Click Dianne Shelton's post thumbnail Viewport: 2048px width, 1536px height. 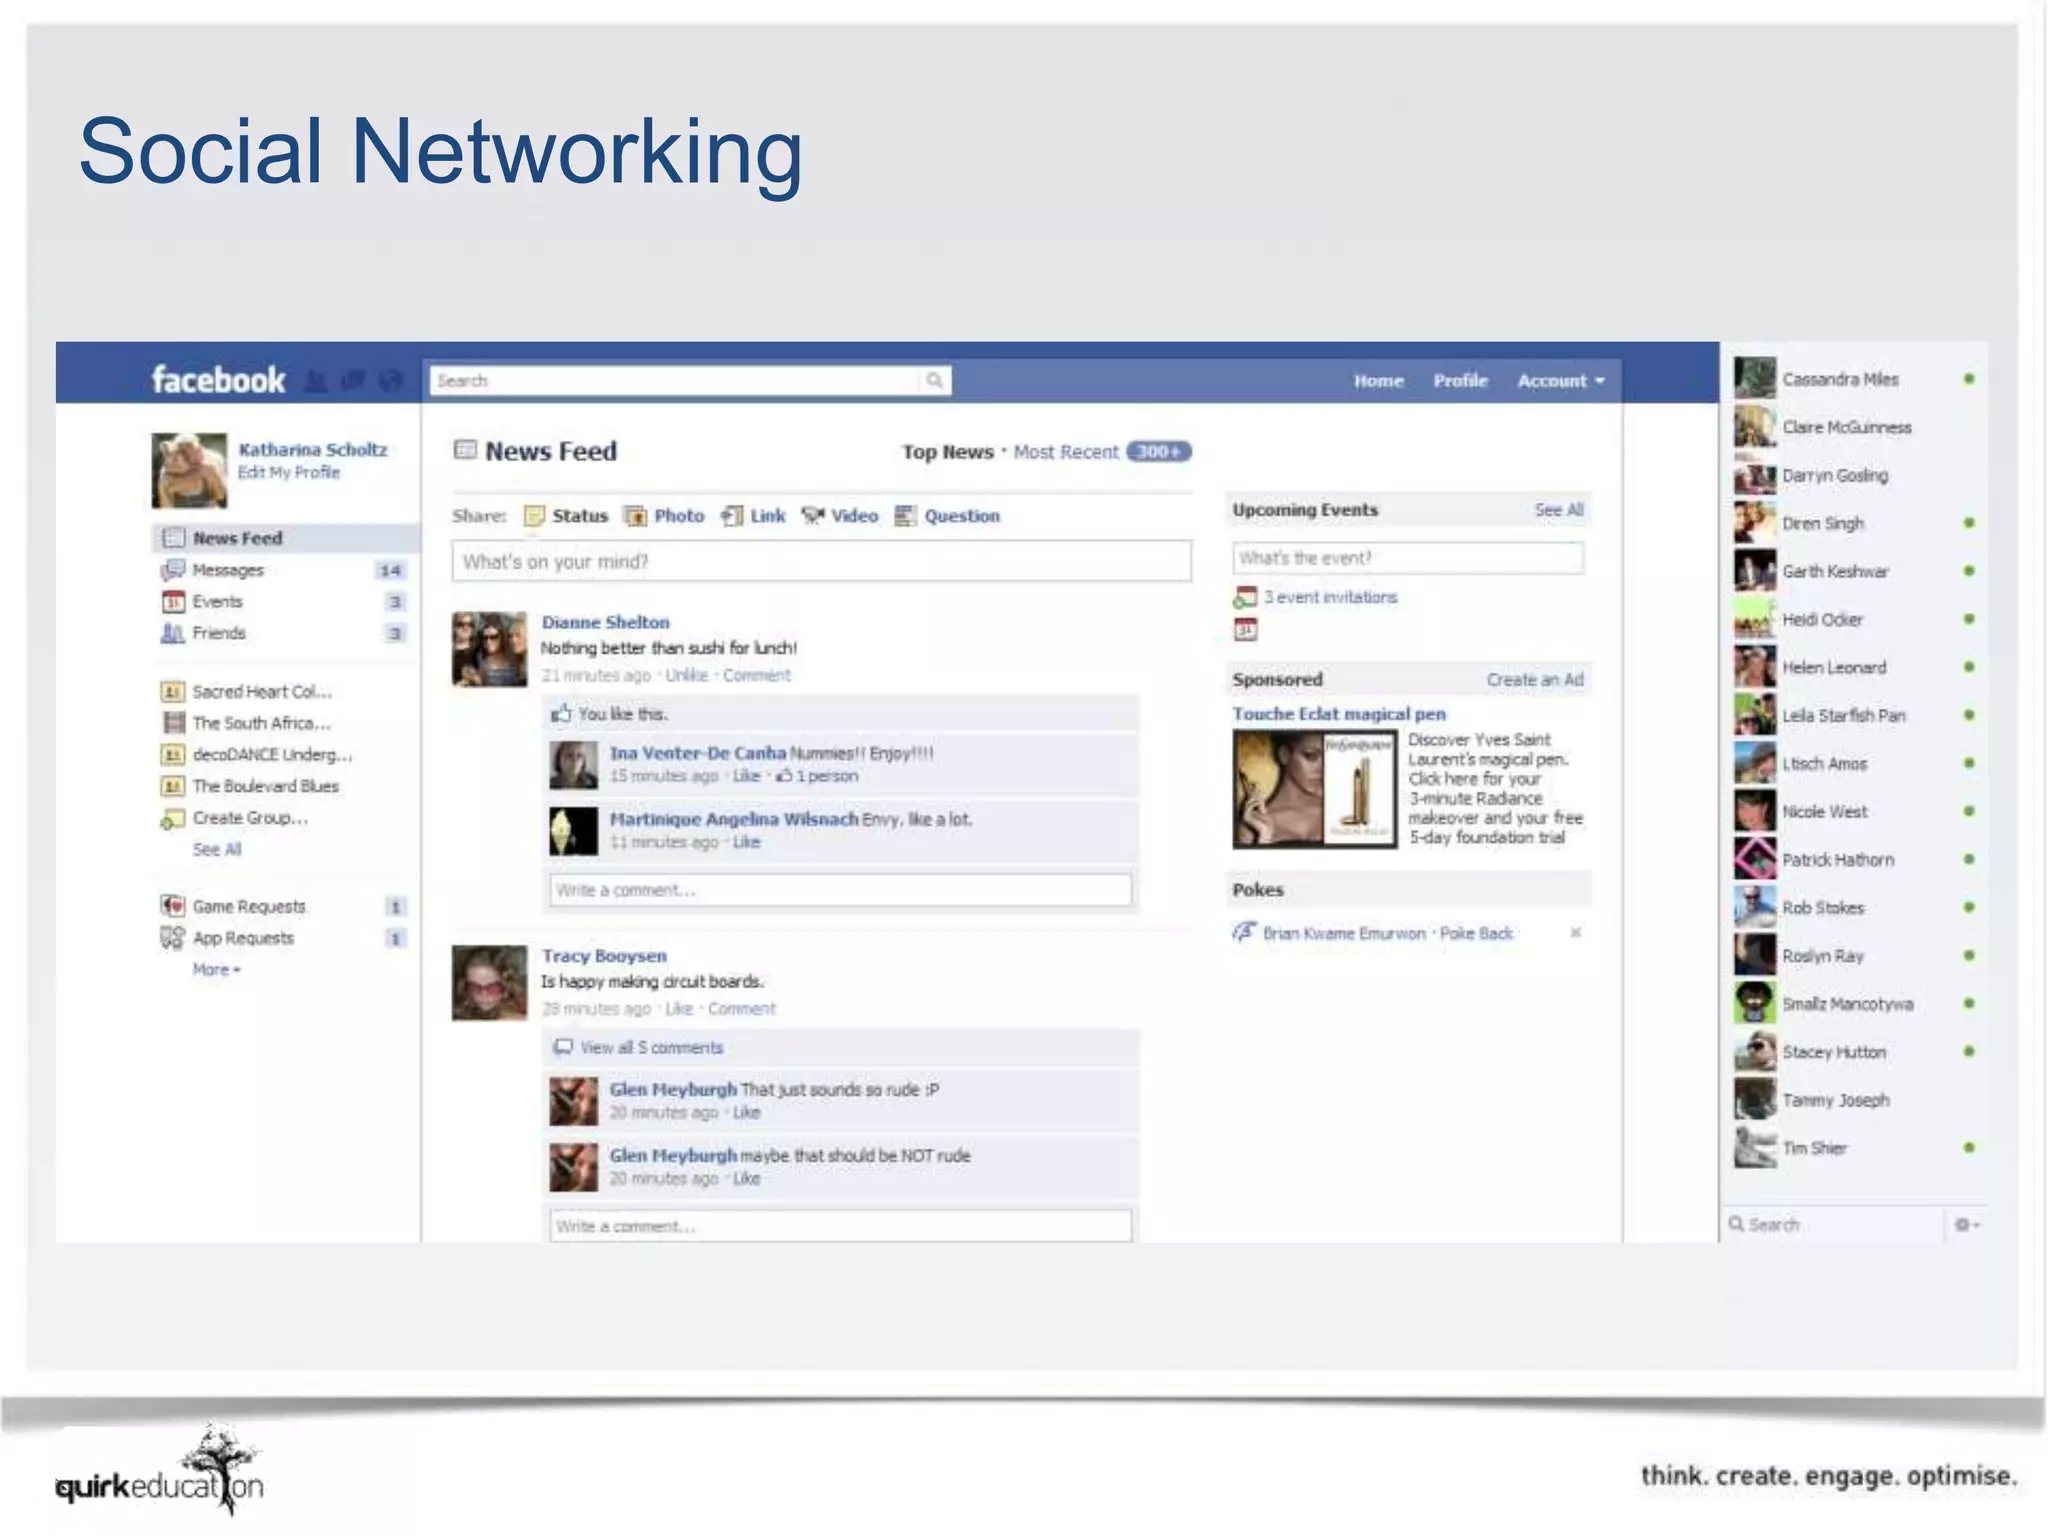click(489, 649)
